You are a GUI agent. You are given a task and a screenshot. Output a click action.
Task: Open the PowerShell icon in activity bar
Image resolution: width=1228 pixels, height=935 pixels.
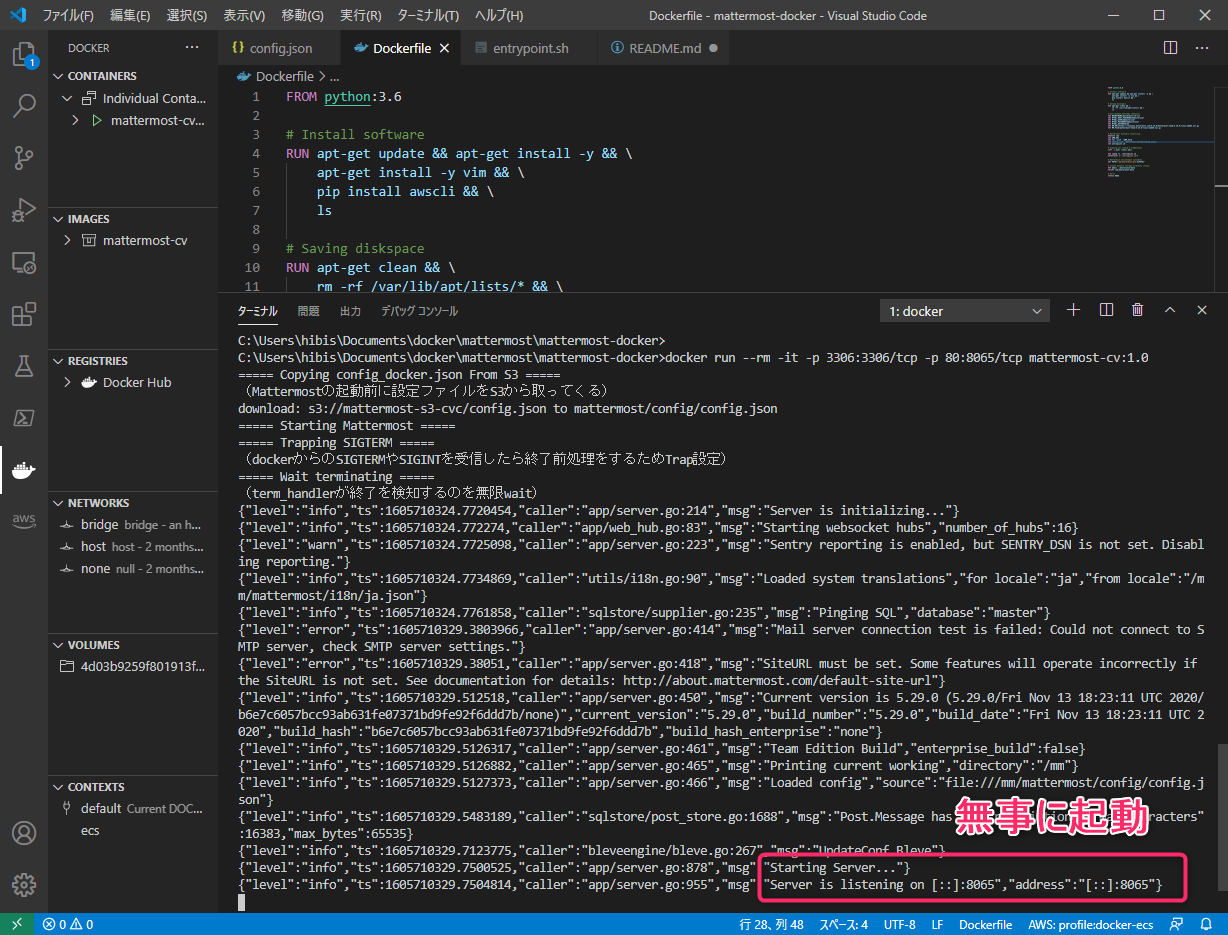pos(24,418)
